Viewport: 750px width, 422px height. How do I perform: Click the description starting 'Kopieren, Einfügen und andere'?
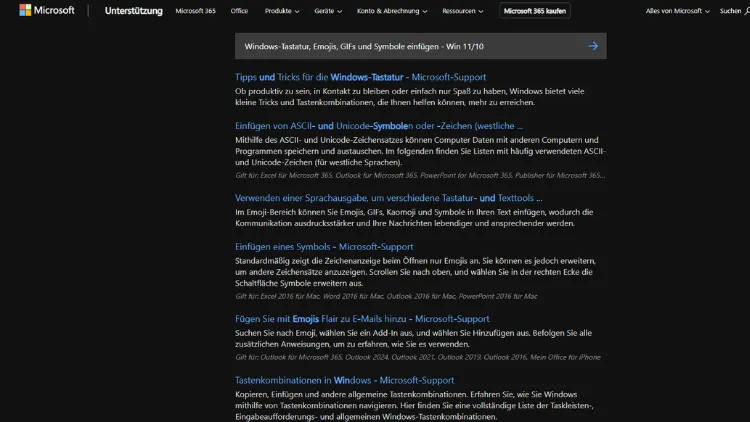click(x=414, y=405)
